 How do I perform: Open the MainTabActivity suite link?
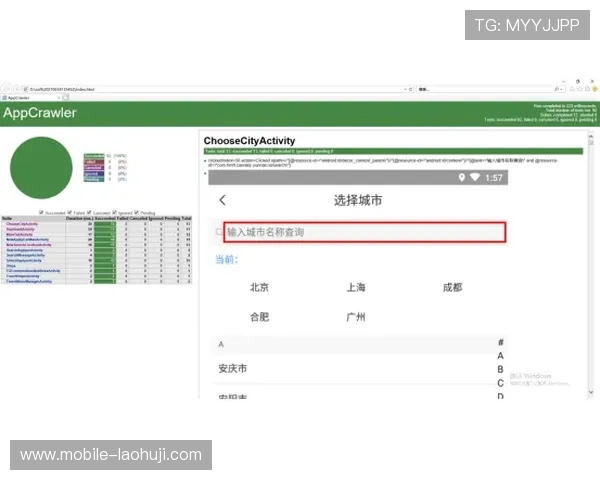click(20, 234)
